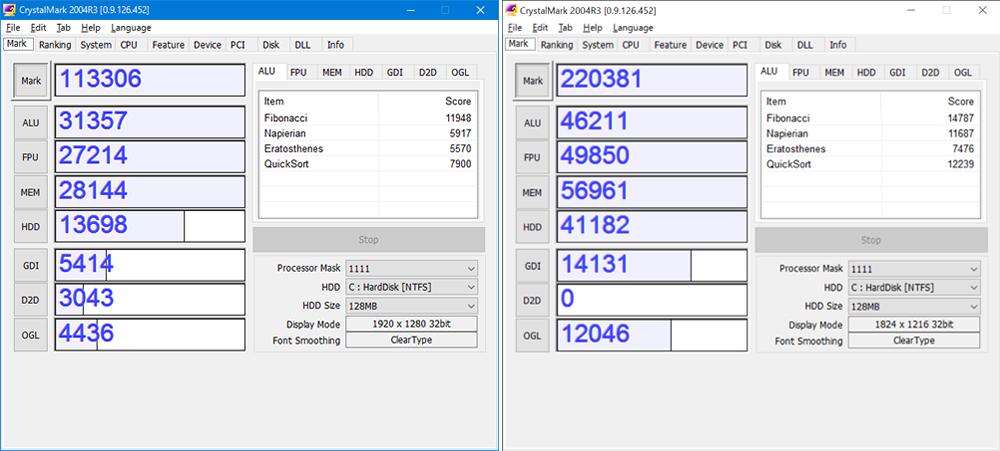Click FPU benchmark button in right window
Screen dimensions: 1000x451
tap(533, 157)
